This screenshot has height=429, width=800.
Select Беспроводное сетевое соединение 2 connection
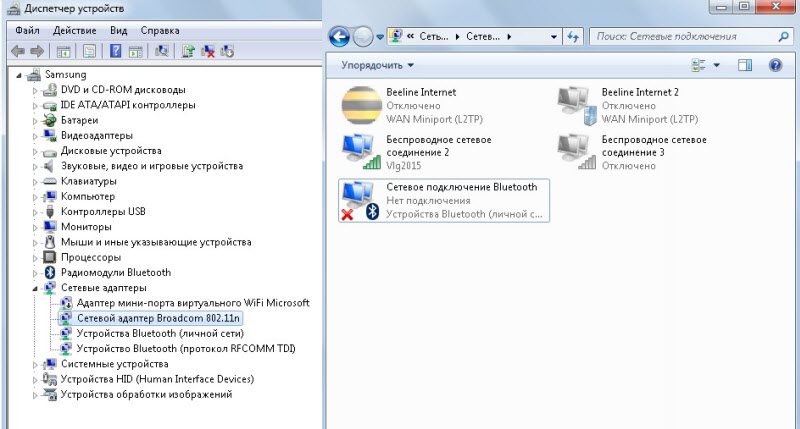coord(417,152)
